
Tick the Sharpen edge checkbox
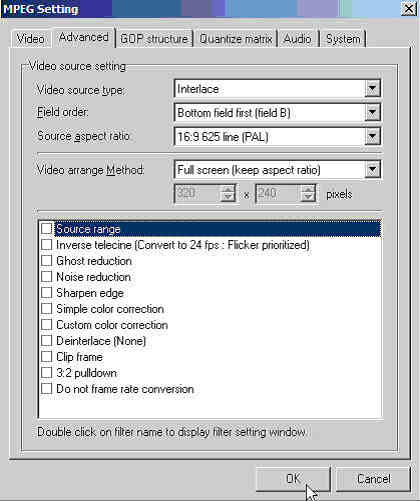(x=47, y=293)
